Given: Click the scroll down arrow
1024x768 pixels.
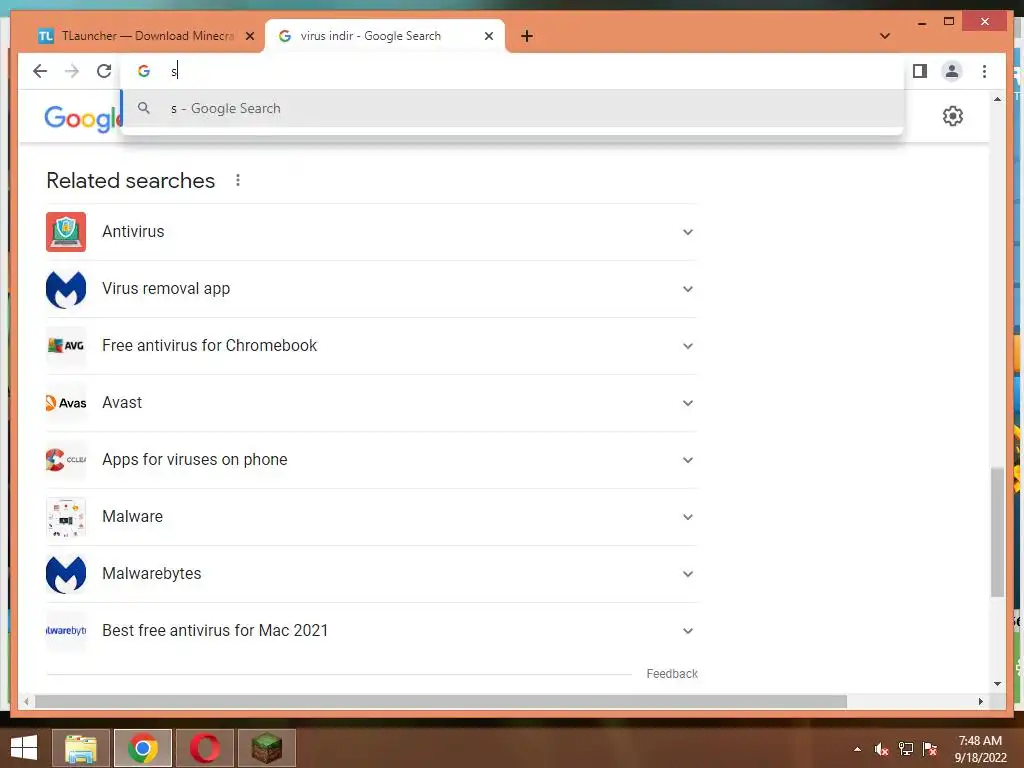Looking at the screenshot, I should [x=997, y=684].
